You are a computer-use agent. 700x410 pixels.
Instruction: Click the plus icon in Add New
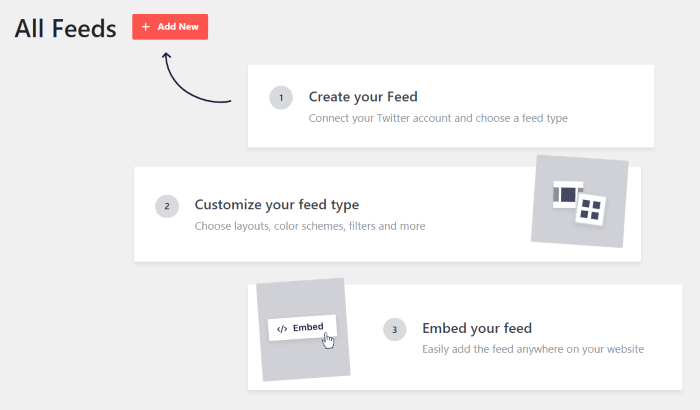(146, 27)
